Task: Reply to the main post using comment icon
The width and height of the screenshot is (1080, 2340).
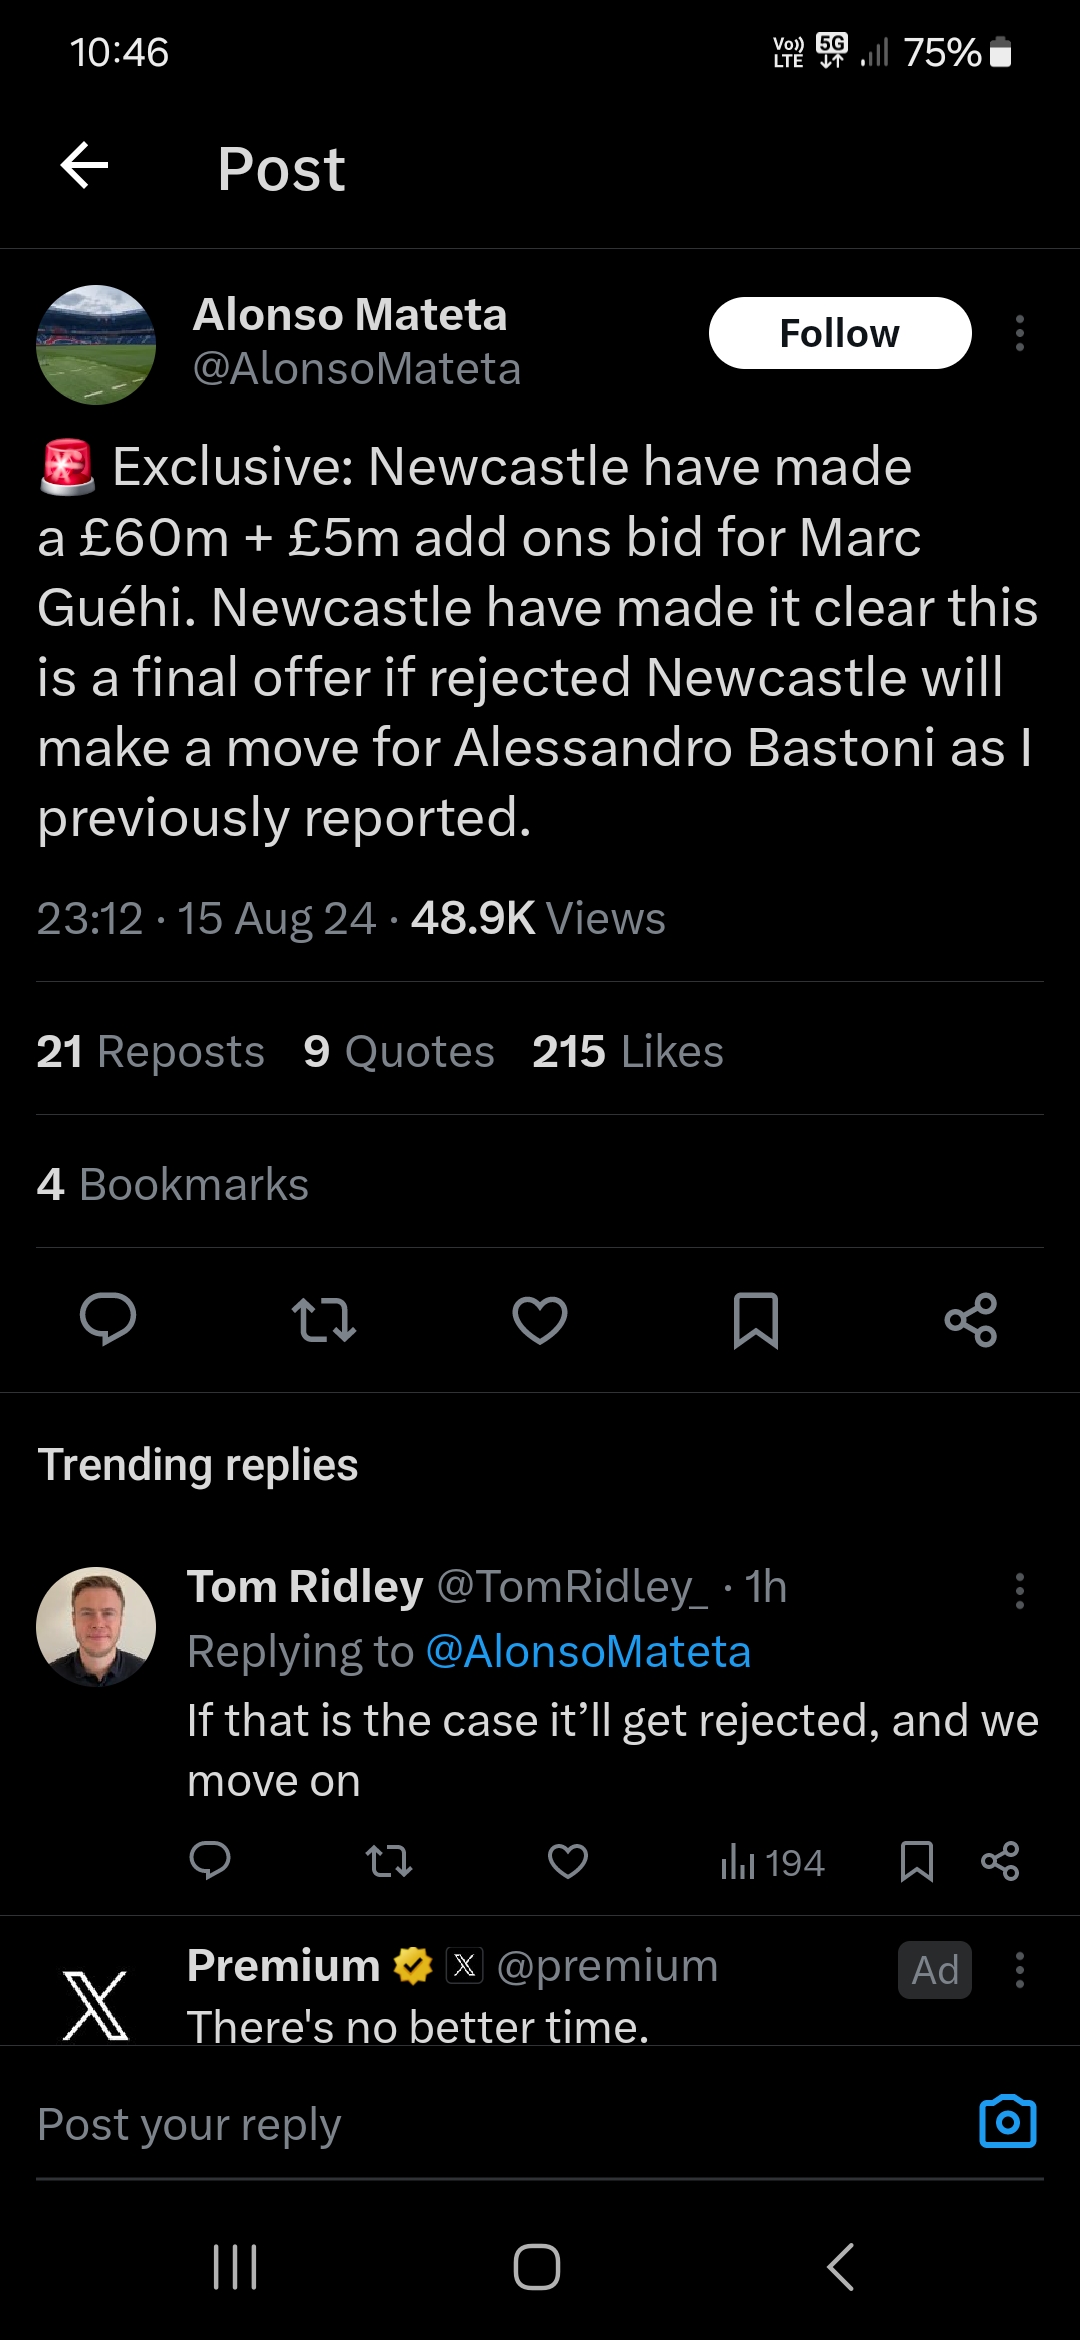Action: point(108,1320)
